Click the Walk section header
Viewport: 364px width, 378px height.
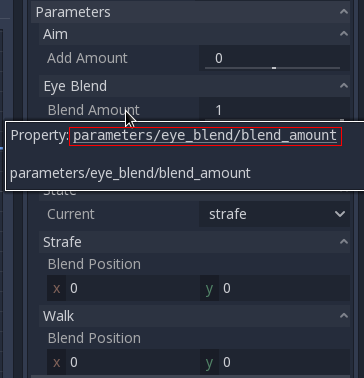(195, 316)
